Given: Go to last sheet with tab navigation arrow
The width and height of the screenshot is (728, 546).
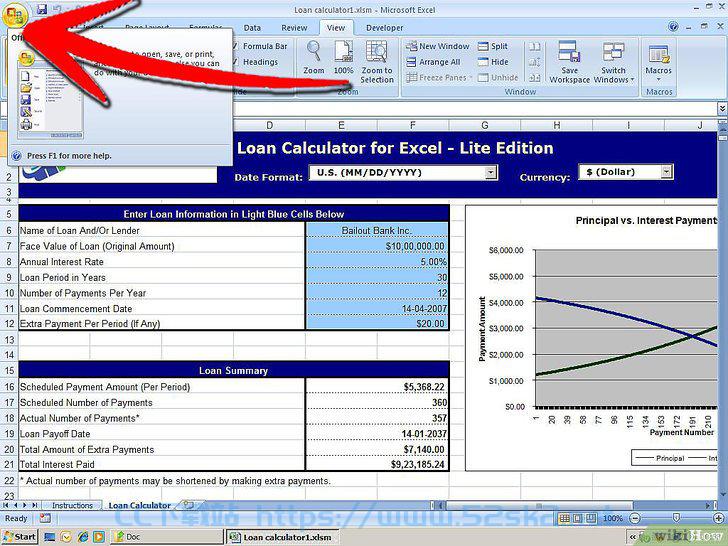Looking at the screenshot, I should click(34, 505).
